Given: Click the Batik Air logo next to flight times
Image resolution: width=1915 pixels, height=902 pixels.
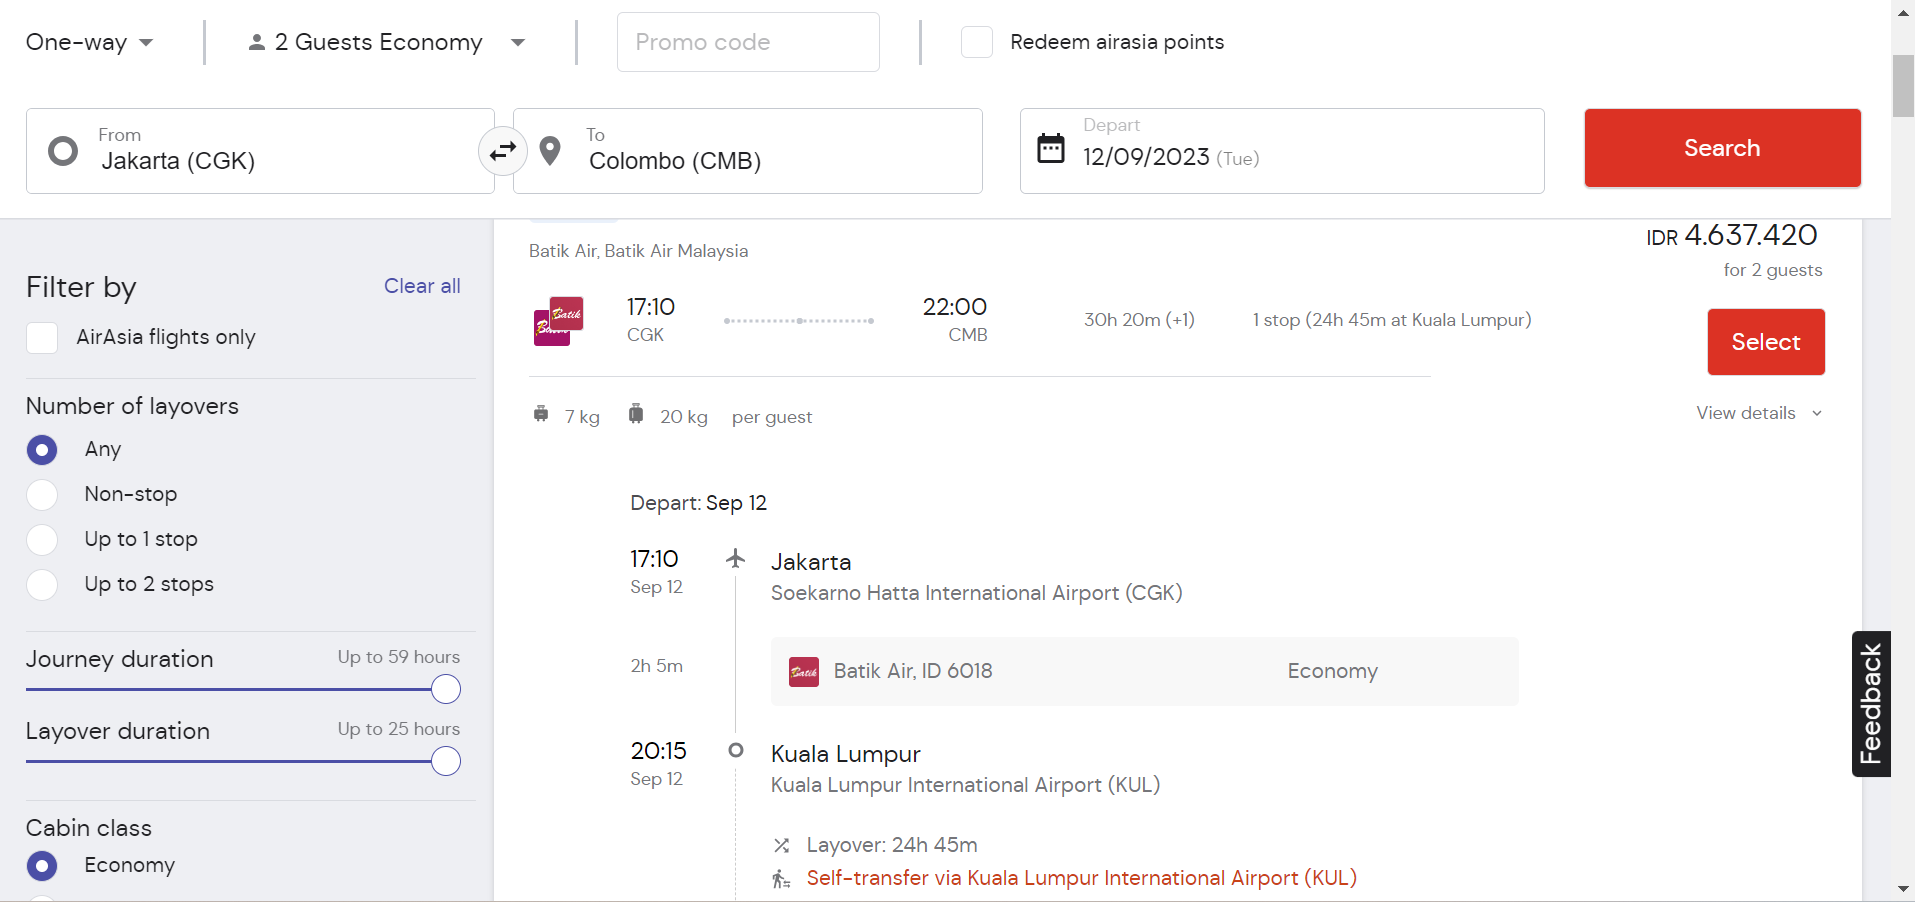Looking at the screenshot, I should point(558,321).
